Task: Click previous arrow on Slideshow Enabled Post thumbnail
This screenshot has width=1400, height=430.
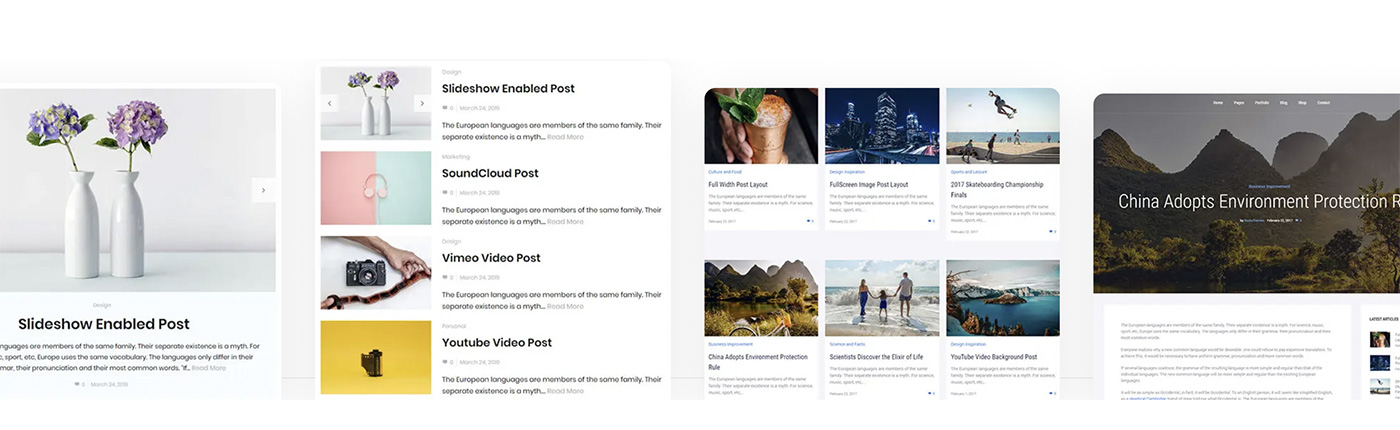Action: click(330, 103)
